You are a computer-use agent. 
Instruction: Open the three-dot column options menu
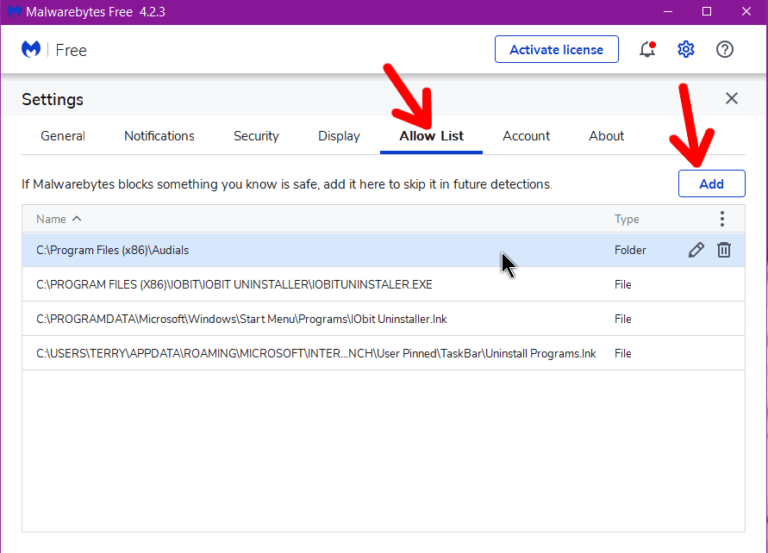click(x=722, y=219)
